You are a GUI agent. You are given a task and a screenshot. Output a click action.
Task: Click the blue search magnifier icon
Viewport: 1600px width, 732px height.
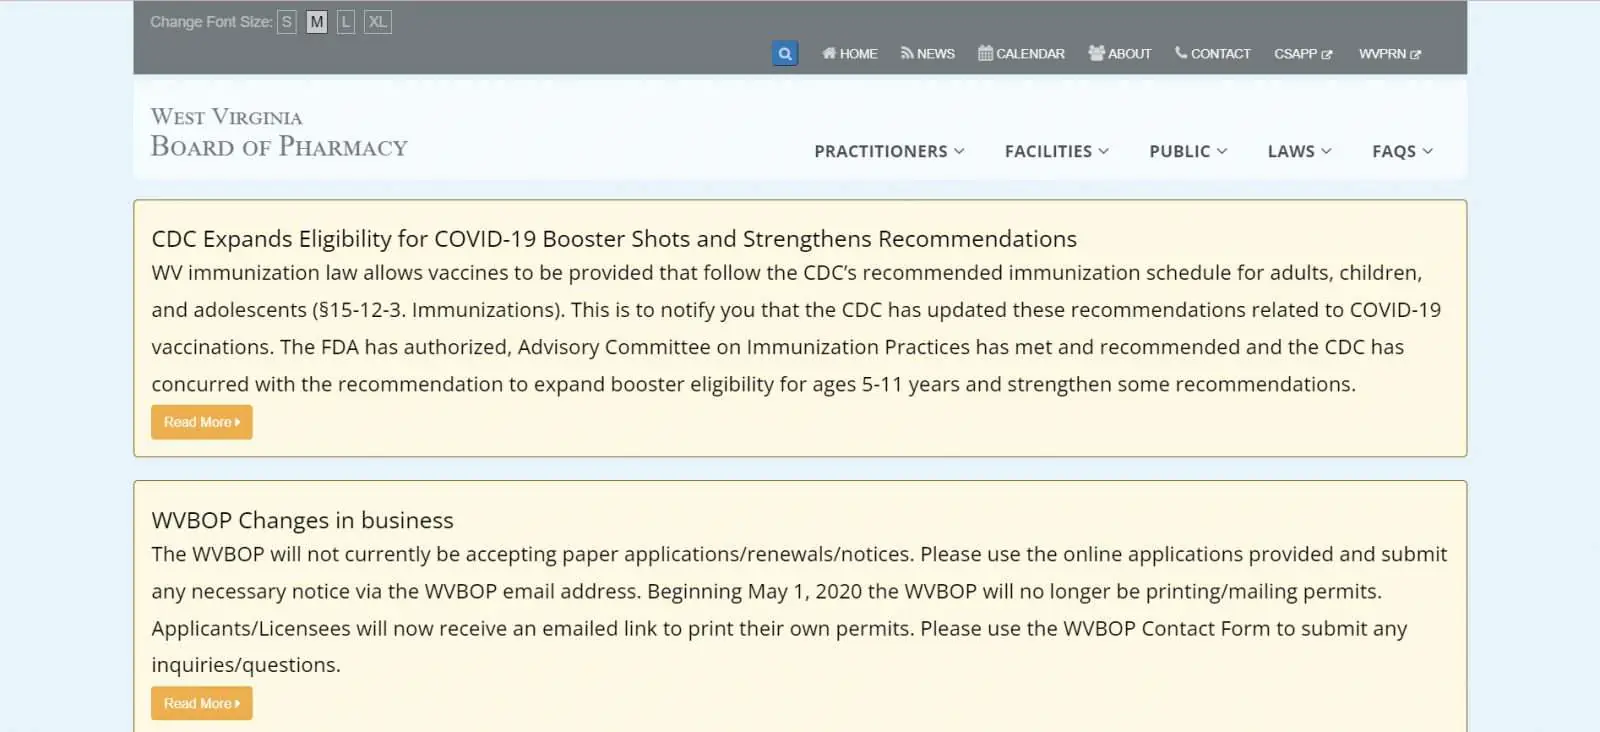(x=785, y=54)
